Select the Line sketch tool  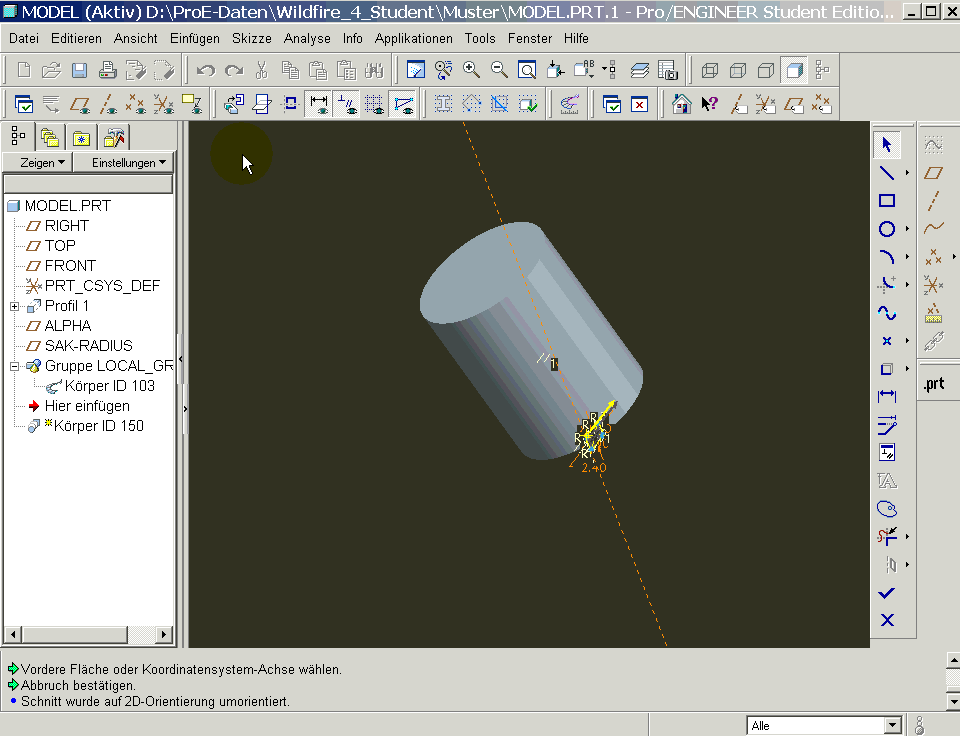tap(887, 173)
